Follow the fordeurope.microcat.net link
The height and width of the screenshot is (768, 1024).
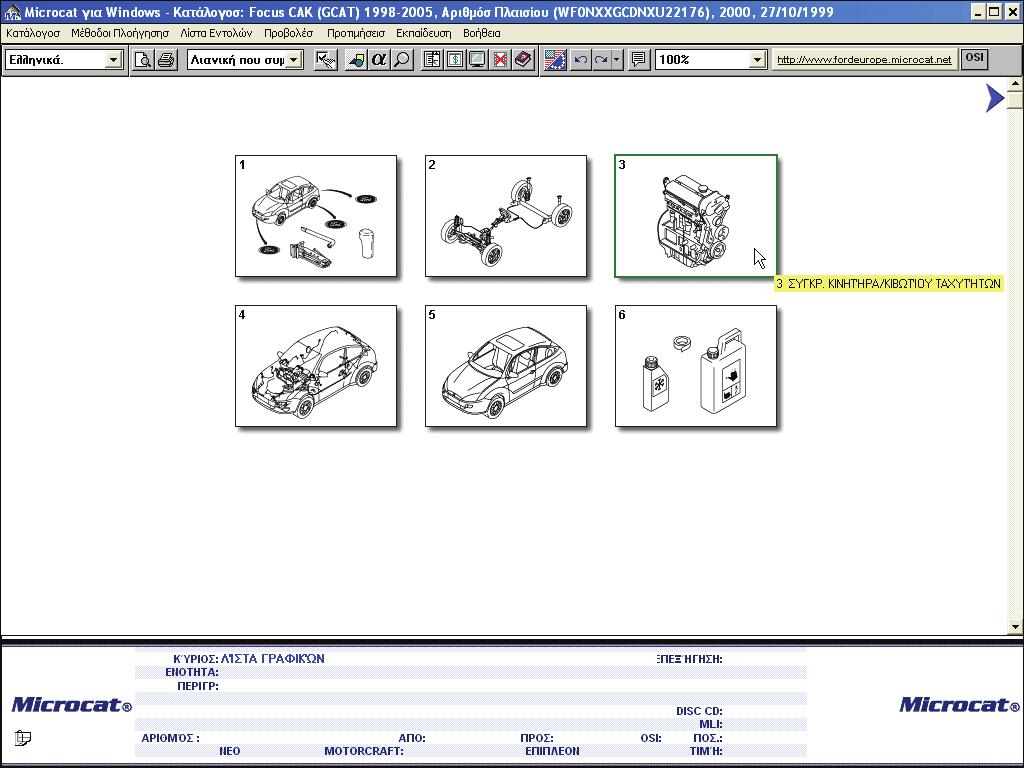864,59
